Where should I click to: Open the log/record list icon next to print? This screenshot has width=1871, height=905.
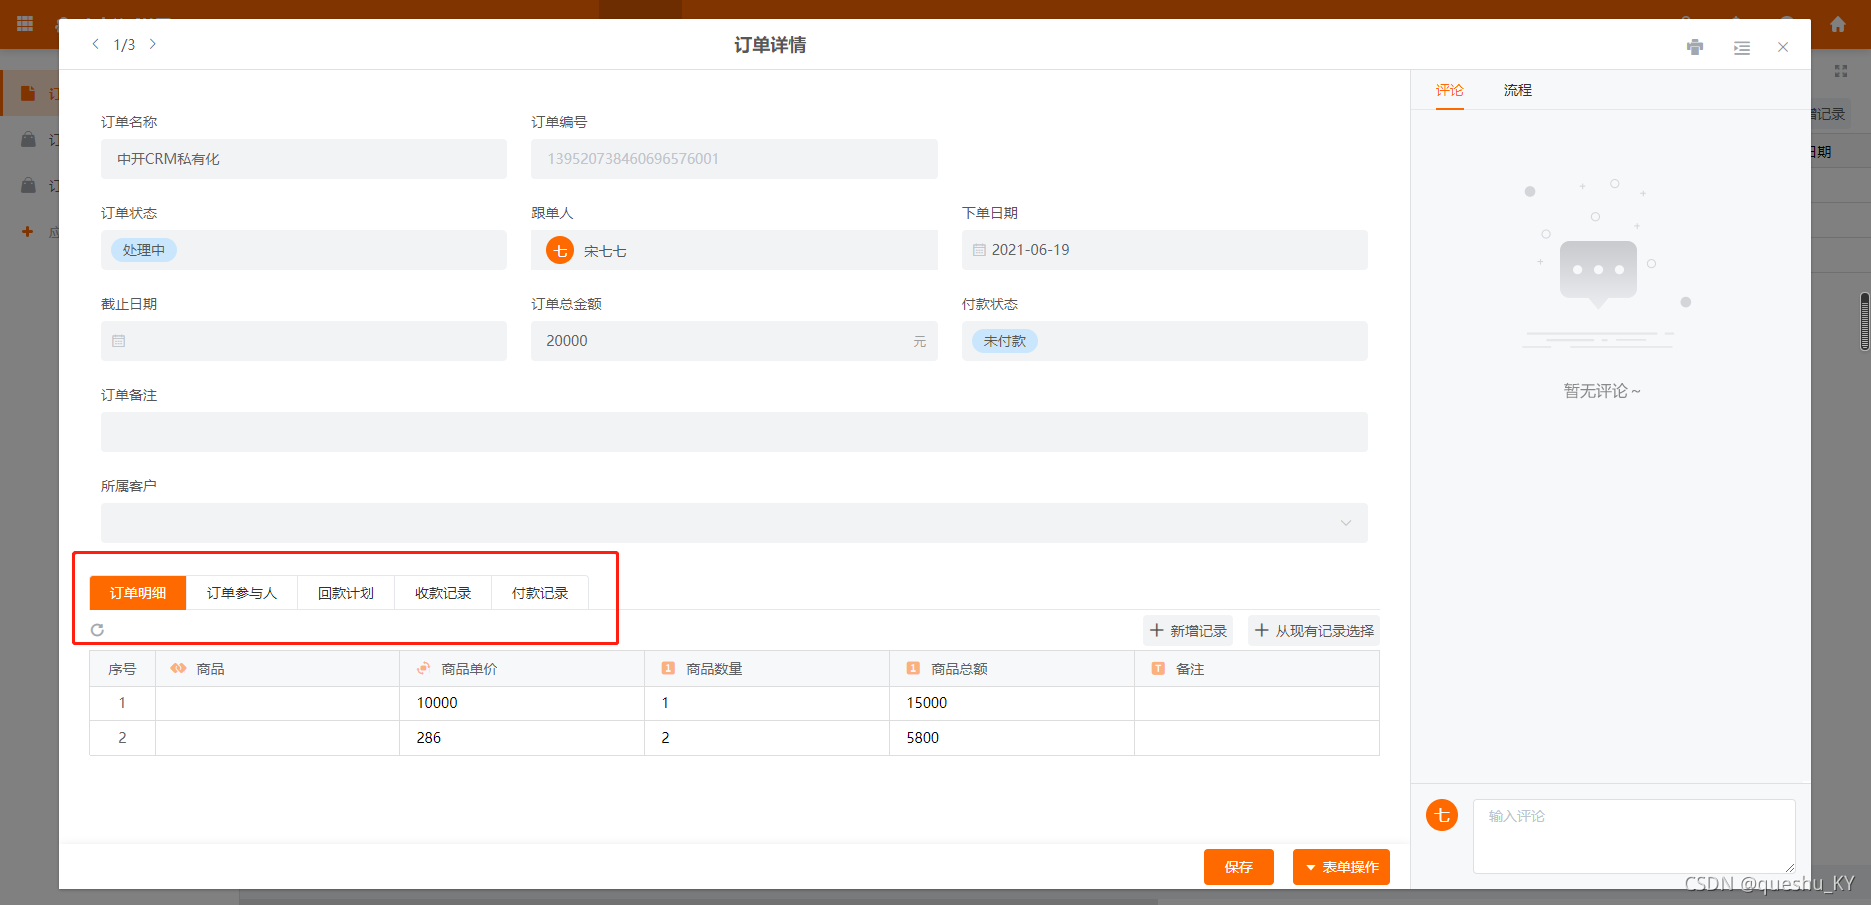point(1741,46)
